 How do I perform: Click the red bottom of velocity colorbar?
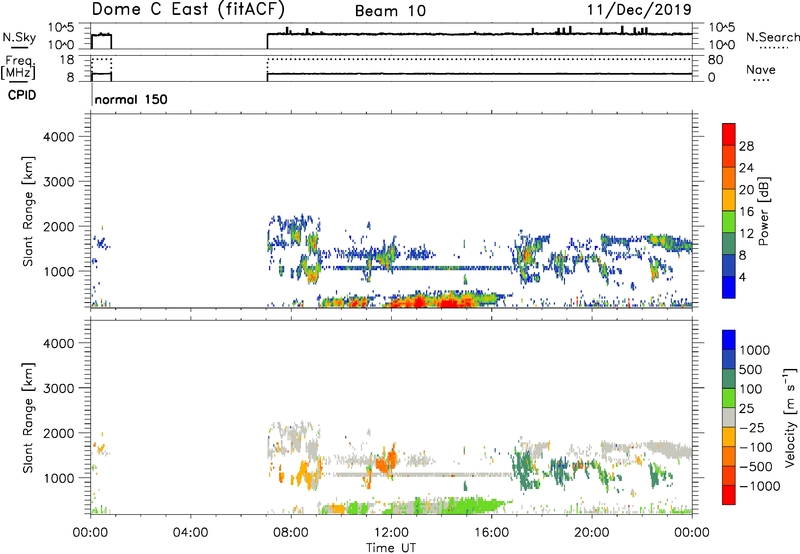click(x=729, y=495)
